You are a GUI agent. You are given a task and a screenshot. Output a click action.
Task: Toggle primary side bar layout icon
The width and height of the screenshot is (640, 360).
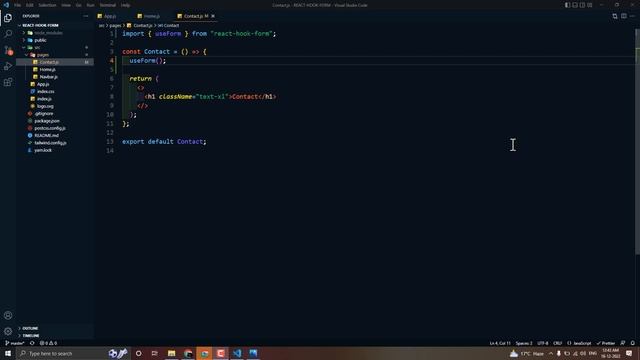[567, 5]
